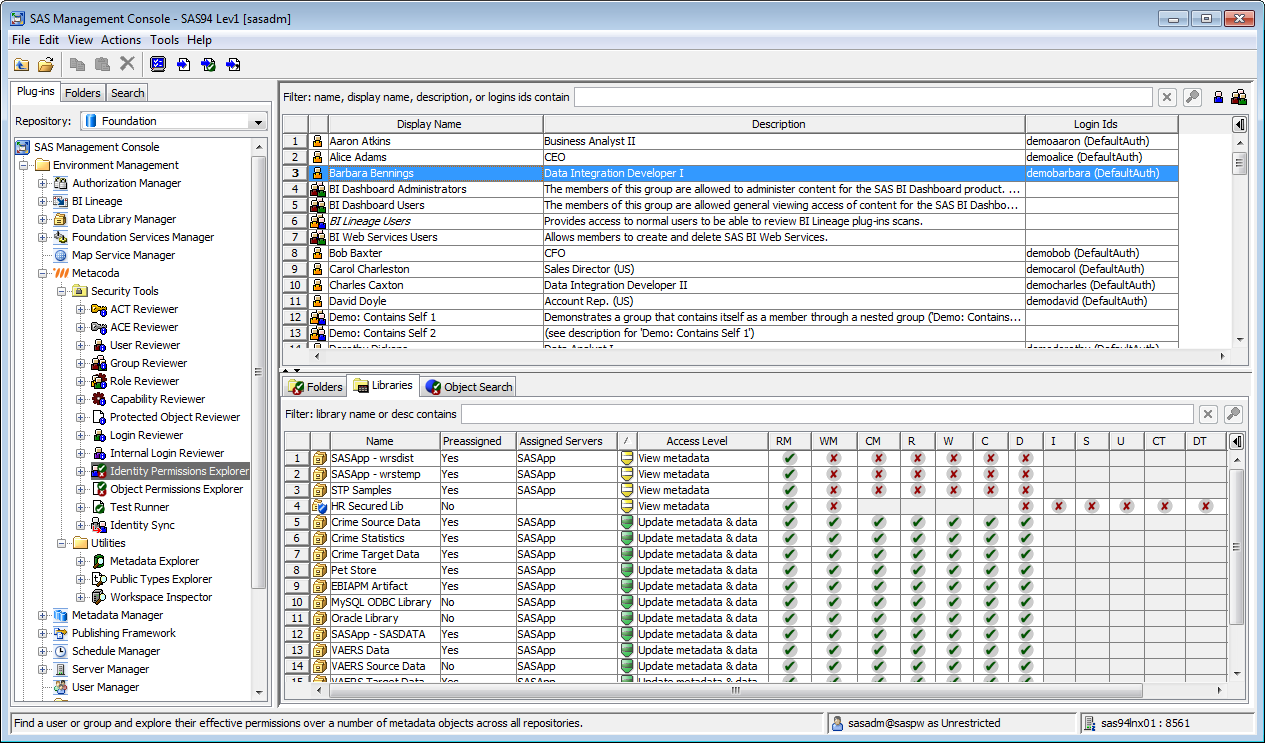Click the W denied mark for STP Samples

[953, 490]
